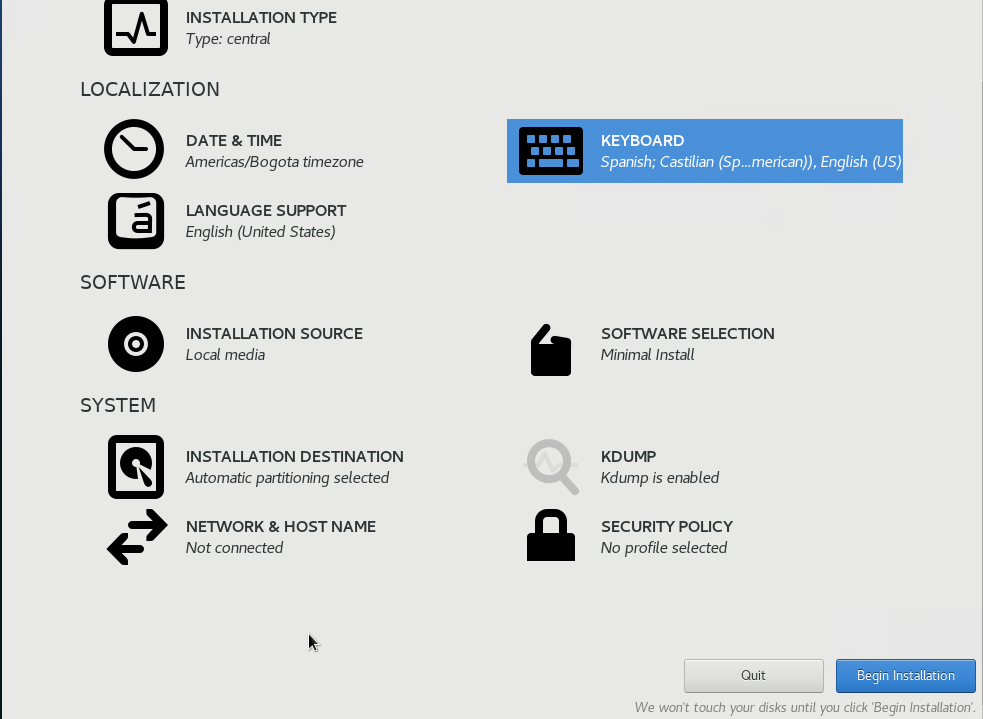
Task: Click the Quit button
Action: point(754,676)
